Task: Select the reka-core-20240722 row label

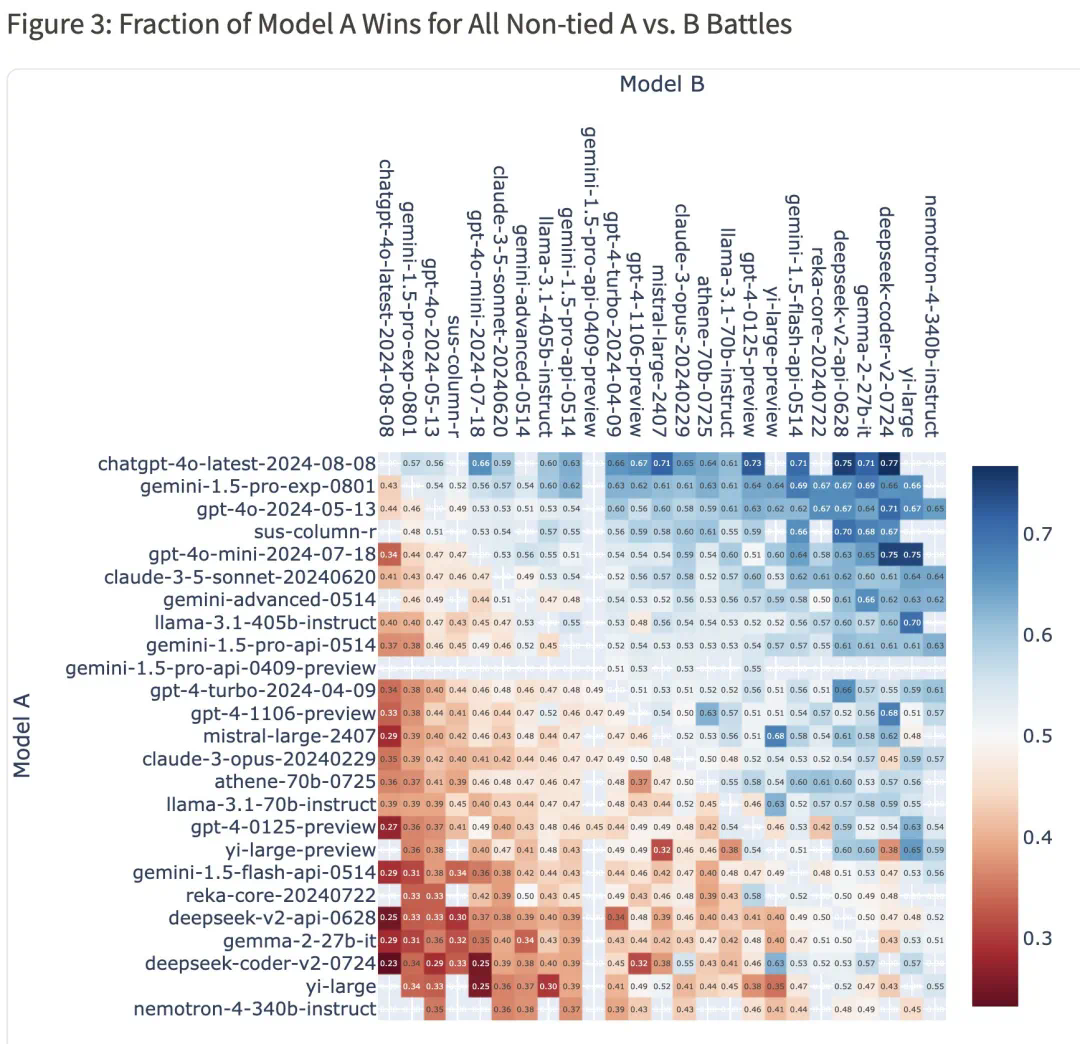Action: pos(281,896)
